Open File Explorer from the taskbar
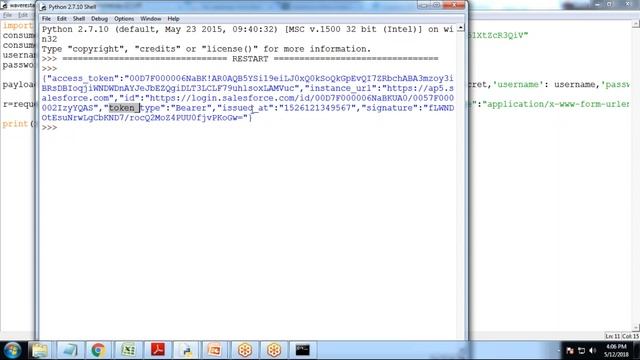 (40, 350)
